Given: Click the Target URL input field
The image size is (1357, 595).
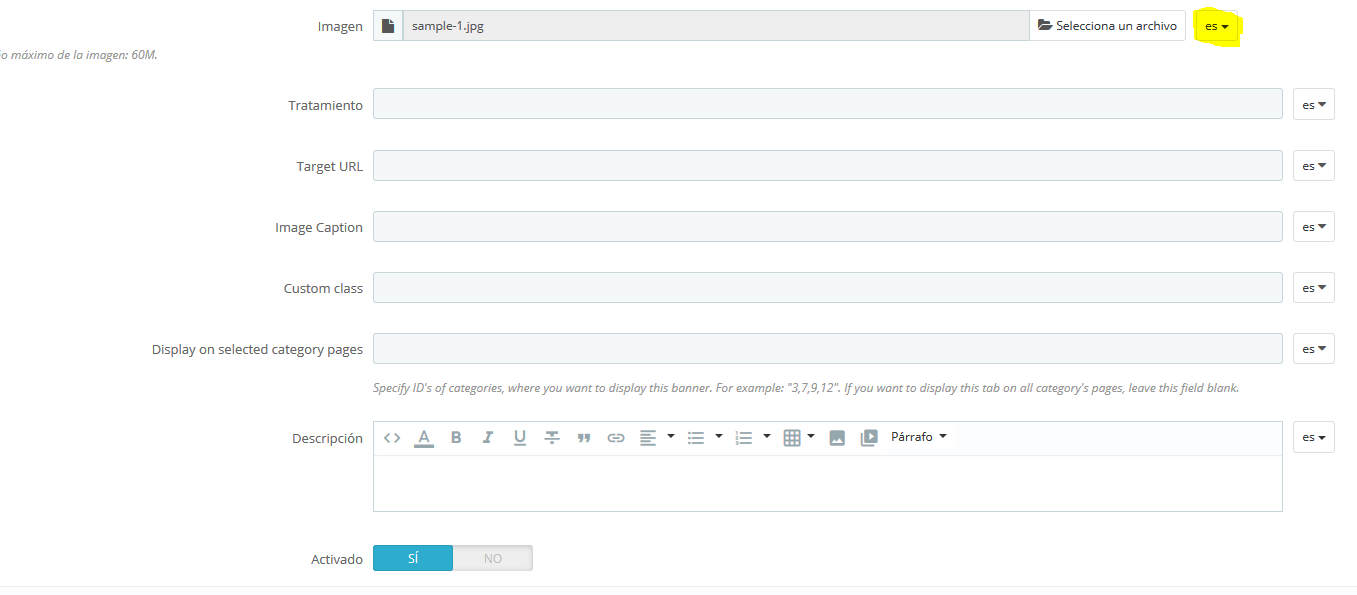Looking at the screenshot, I should click(x=828, y=166).
